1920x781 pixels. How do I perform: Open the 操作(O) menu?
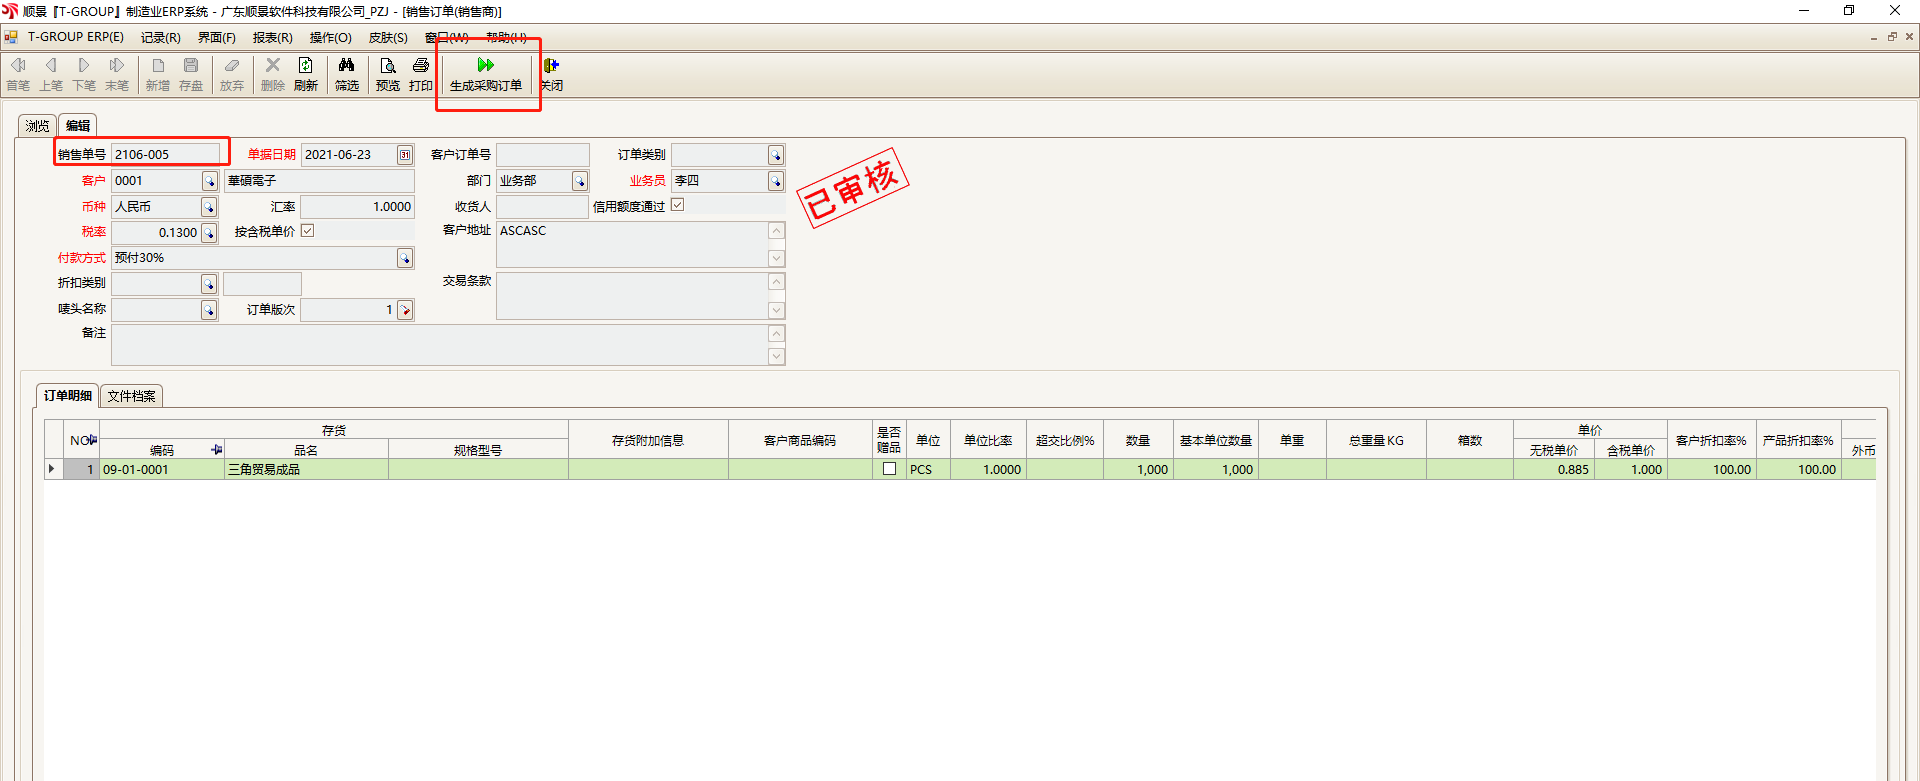pos(330,38)
